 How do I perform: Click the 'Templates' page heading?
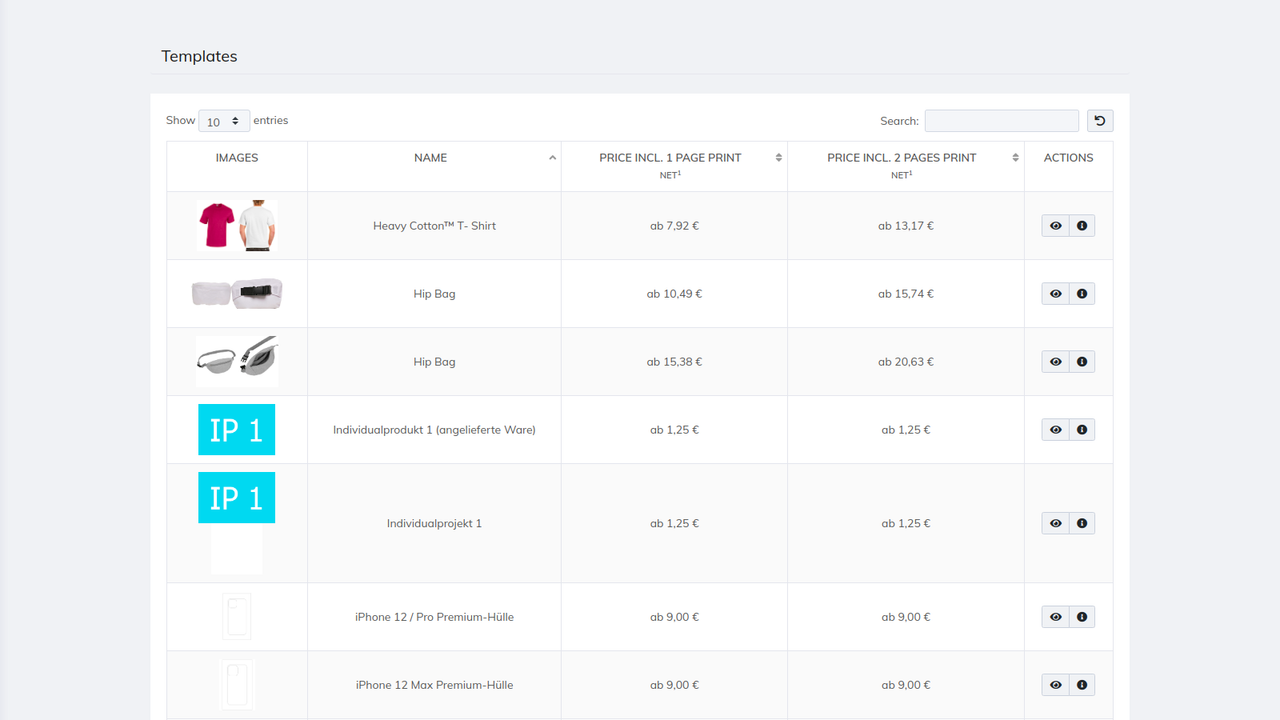(199, 57)
